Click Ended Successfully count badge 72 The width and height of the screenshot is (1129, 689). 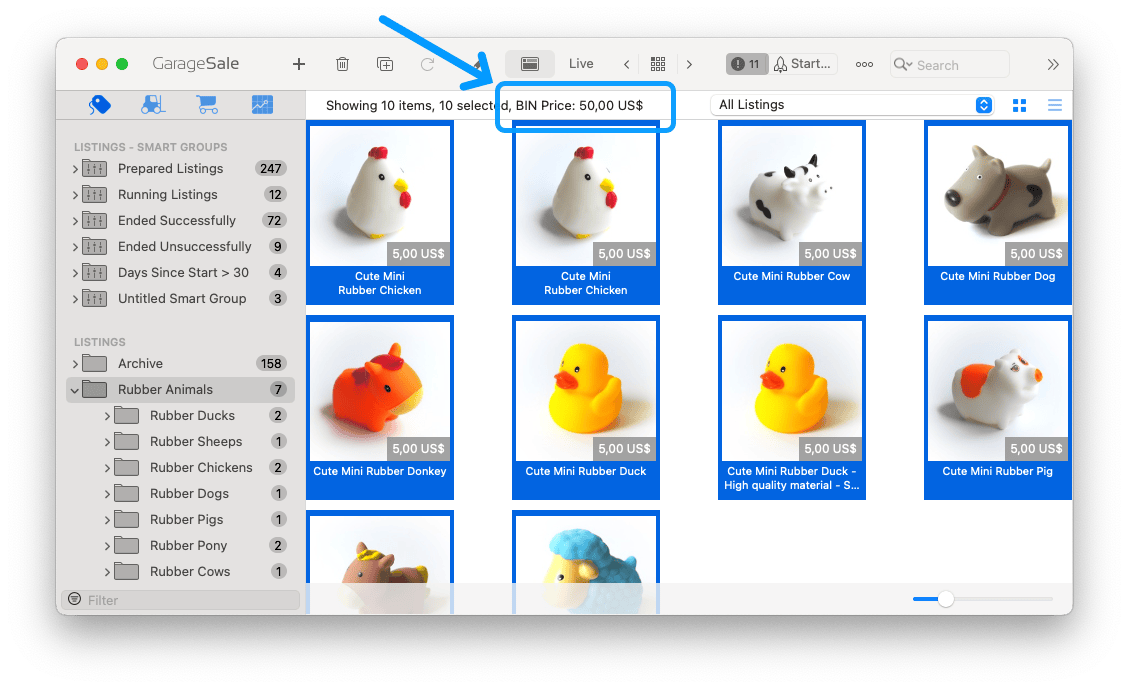pos(274,221)
